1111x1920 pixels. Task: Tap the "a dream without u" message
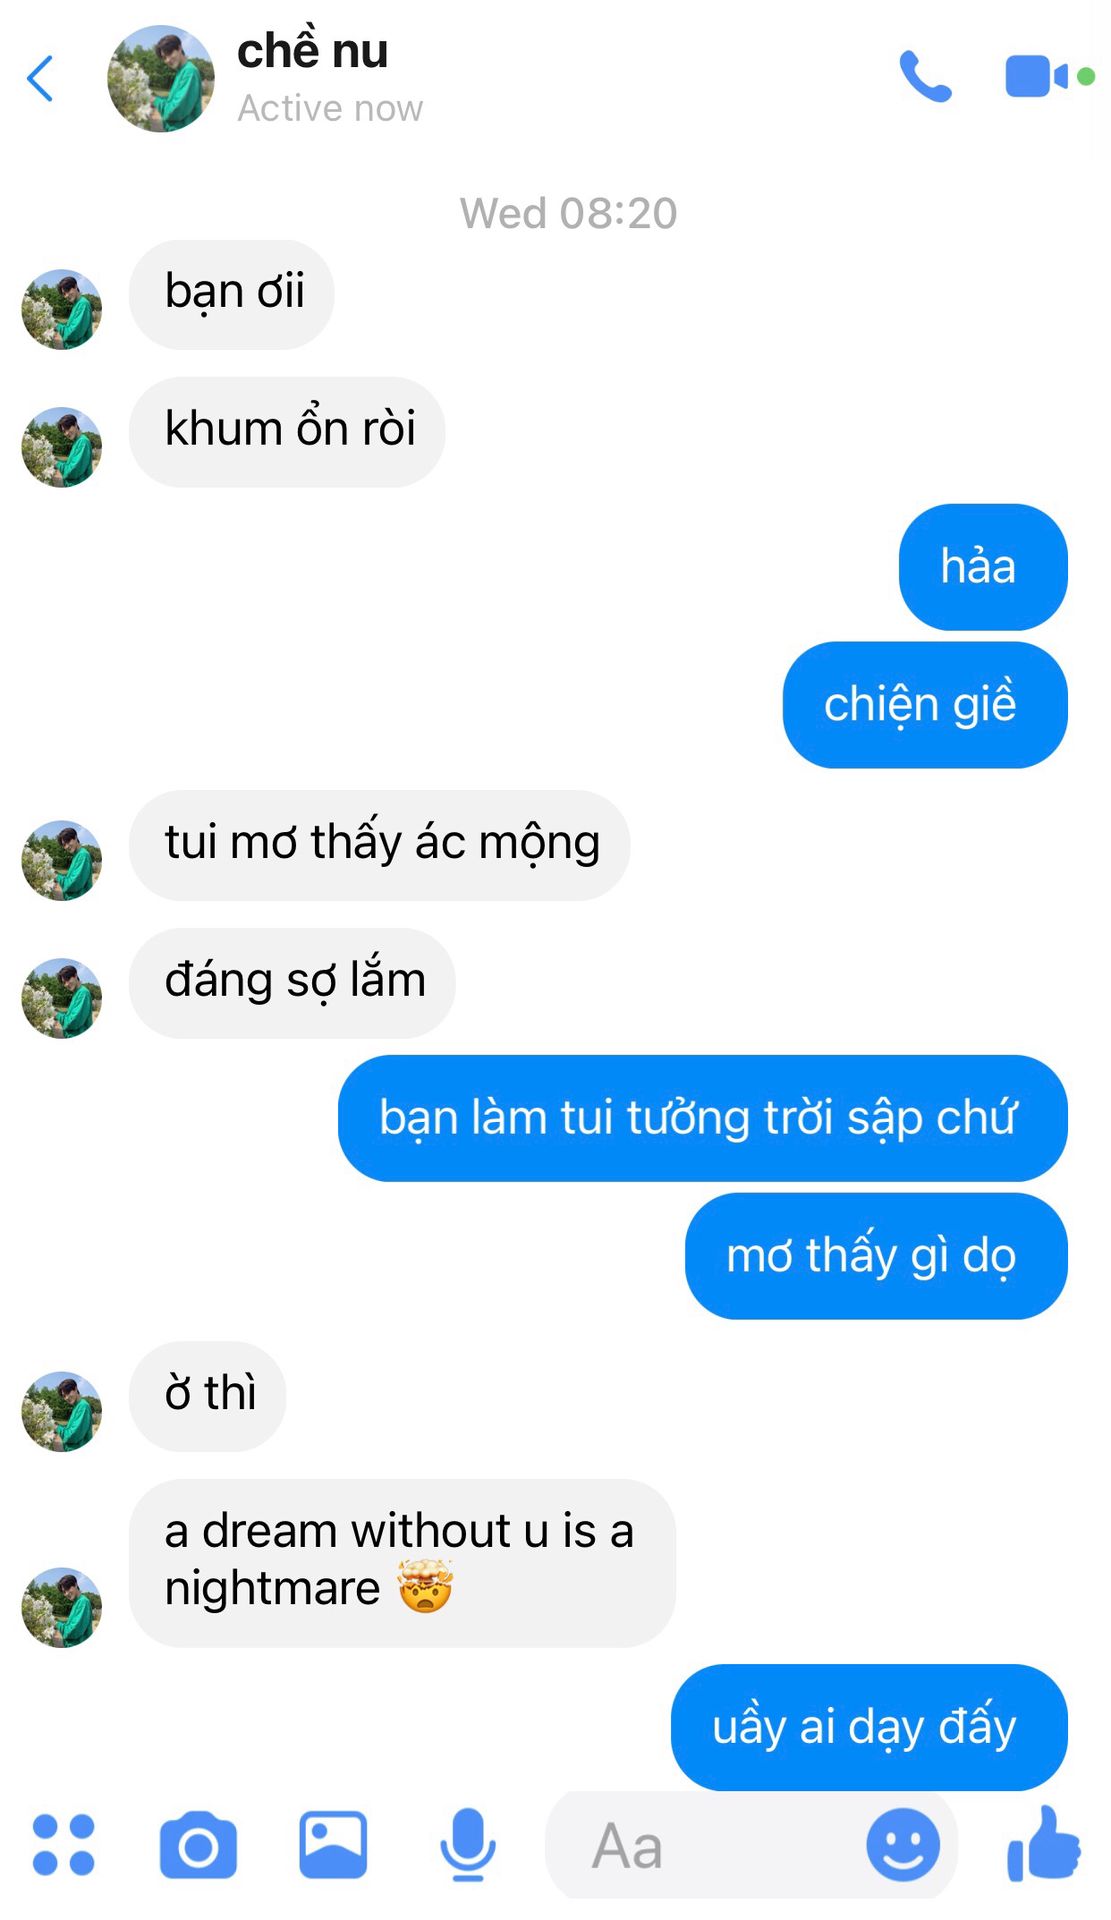pyautogui.click(x=402, y=1563)
